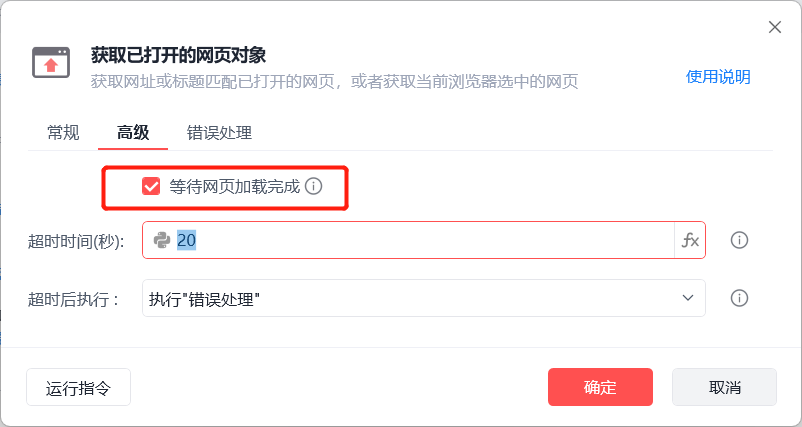802x427 pixels.
Task: Select the 高级 tab
Action: (x=133, y=132)
